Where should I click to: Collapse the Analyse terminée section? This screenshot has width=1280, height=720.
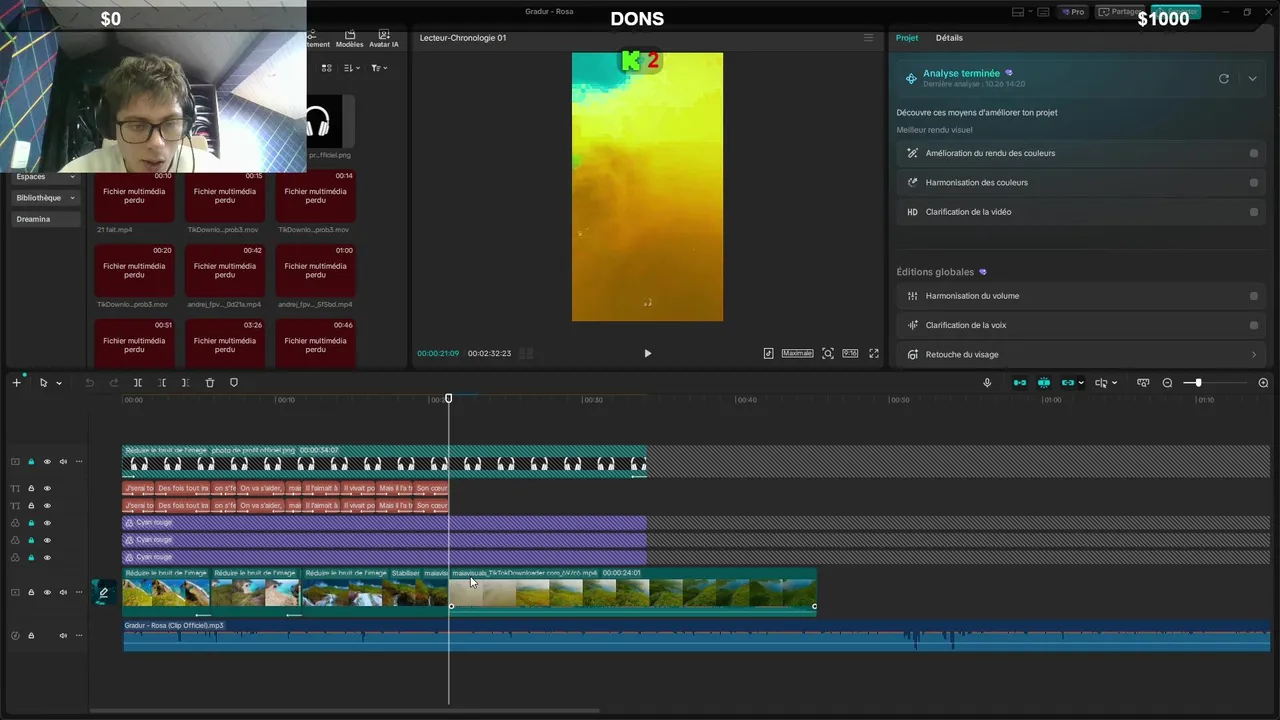tap(1252, 78)
